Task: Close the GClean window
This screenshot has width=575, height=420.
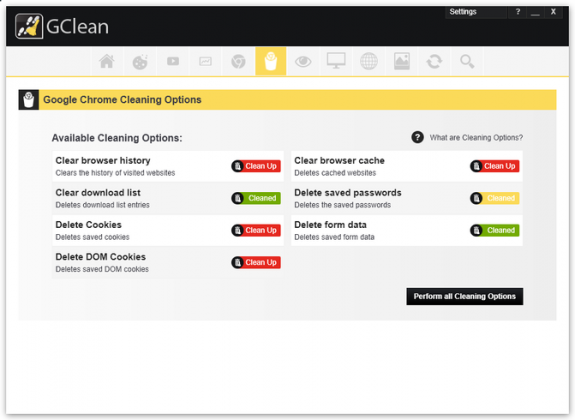Action: point(553,12)
